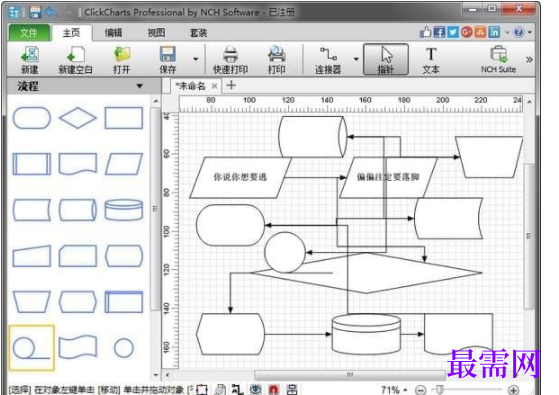Screen dimensions: 559x395
Task: Add a new document tab with plus
Action: (231, 85)
